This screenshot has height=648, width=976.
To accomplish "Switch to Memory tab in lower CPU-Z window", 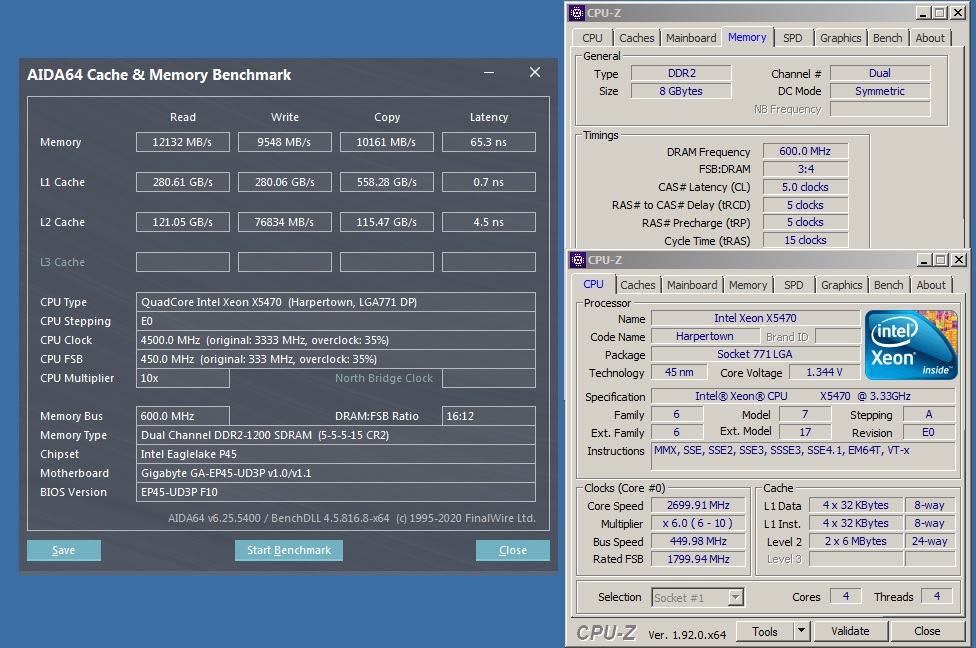I will point(748,285).
